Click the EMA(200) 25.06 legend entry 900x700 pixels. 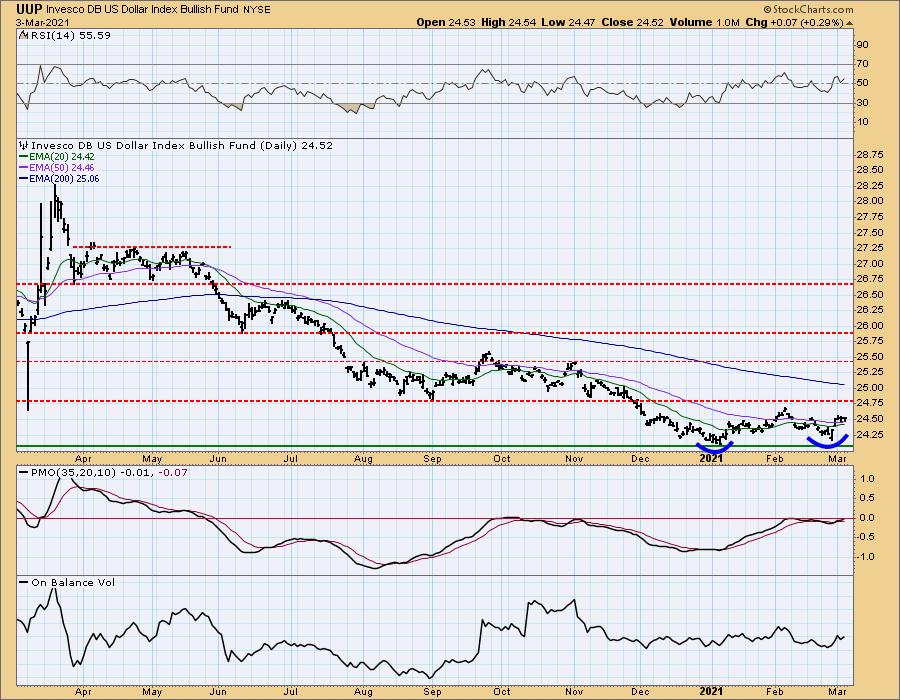pyautogui.click(x=59, y=178)
